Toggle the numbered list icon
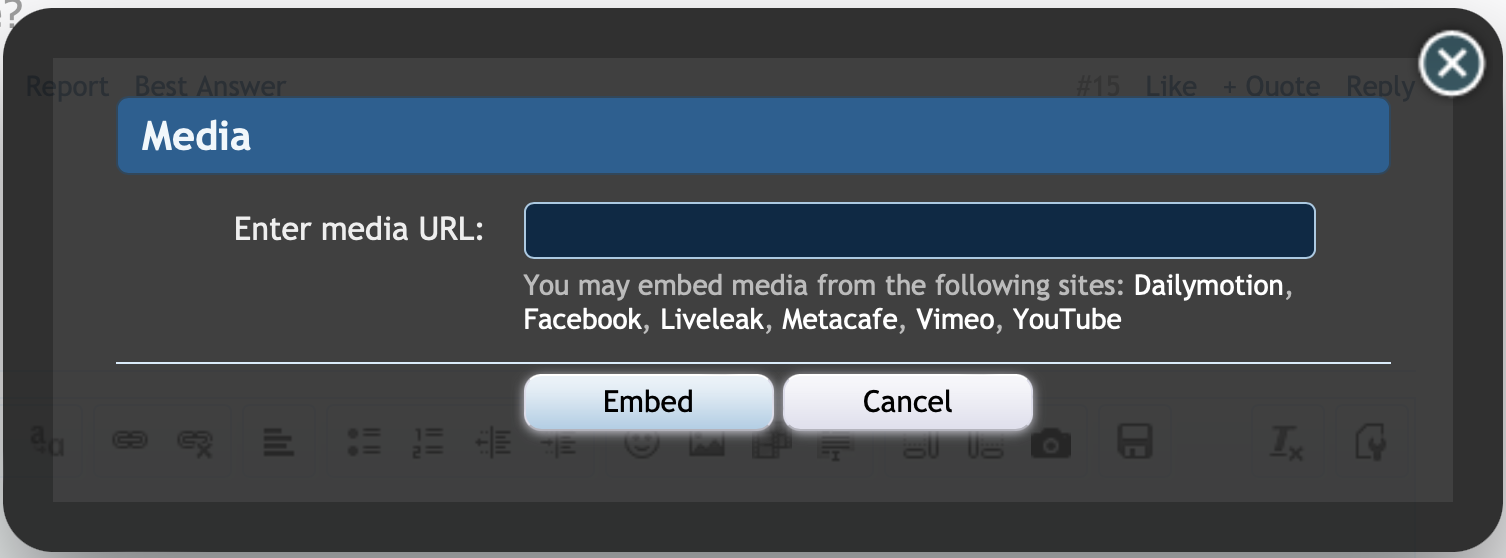The width and height of the screenshot is (1506, 558). [x=428, y=441]
